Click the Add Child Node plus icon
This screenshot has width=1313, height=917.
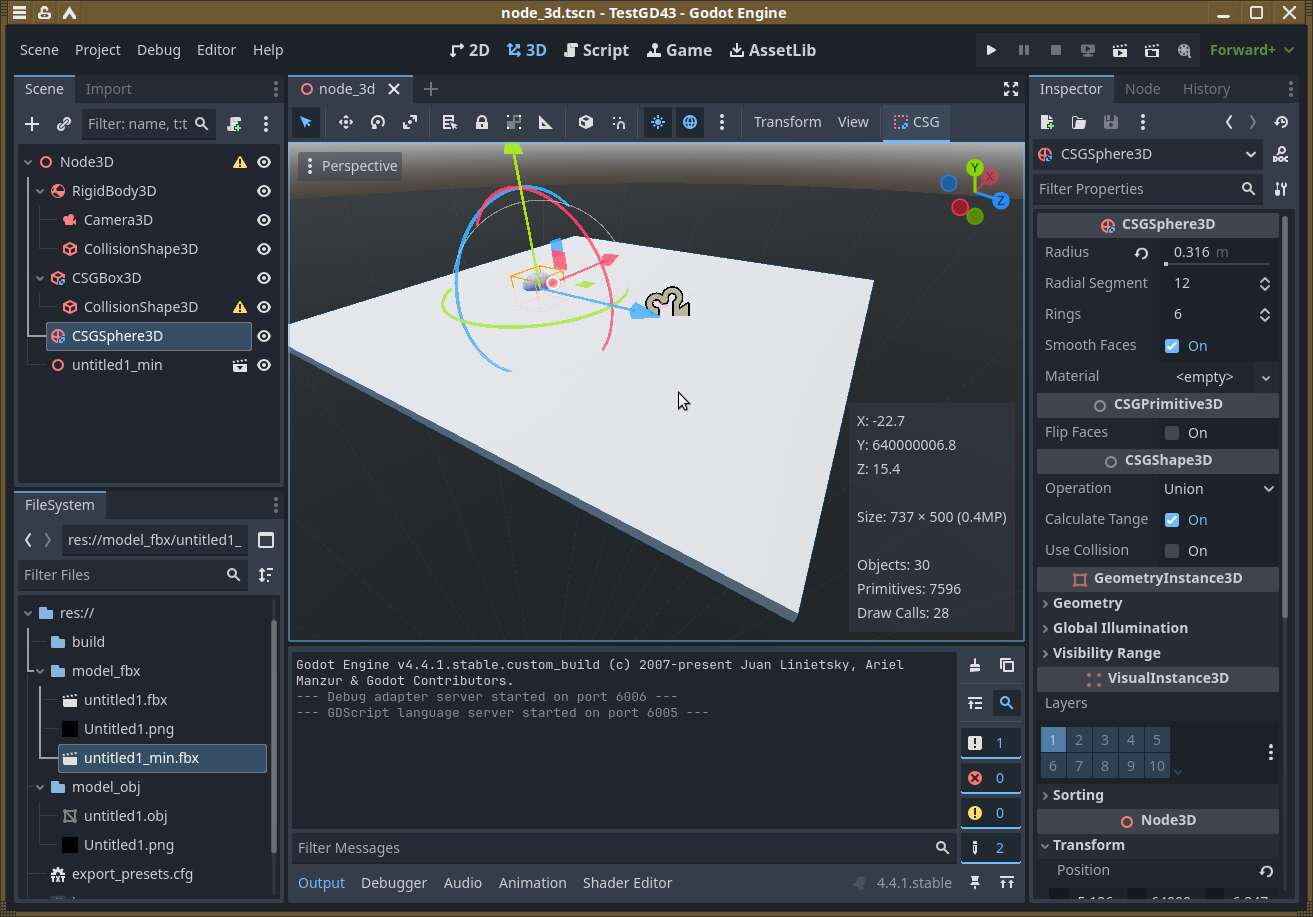click(x=32, y=124)
